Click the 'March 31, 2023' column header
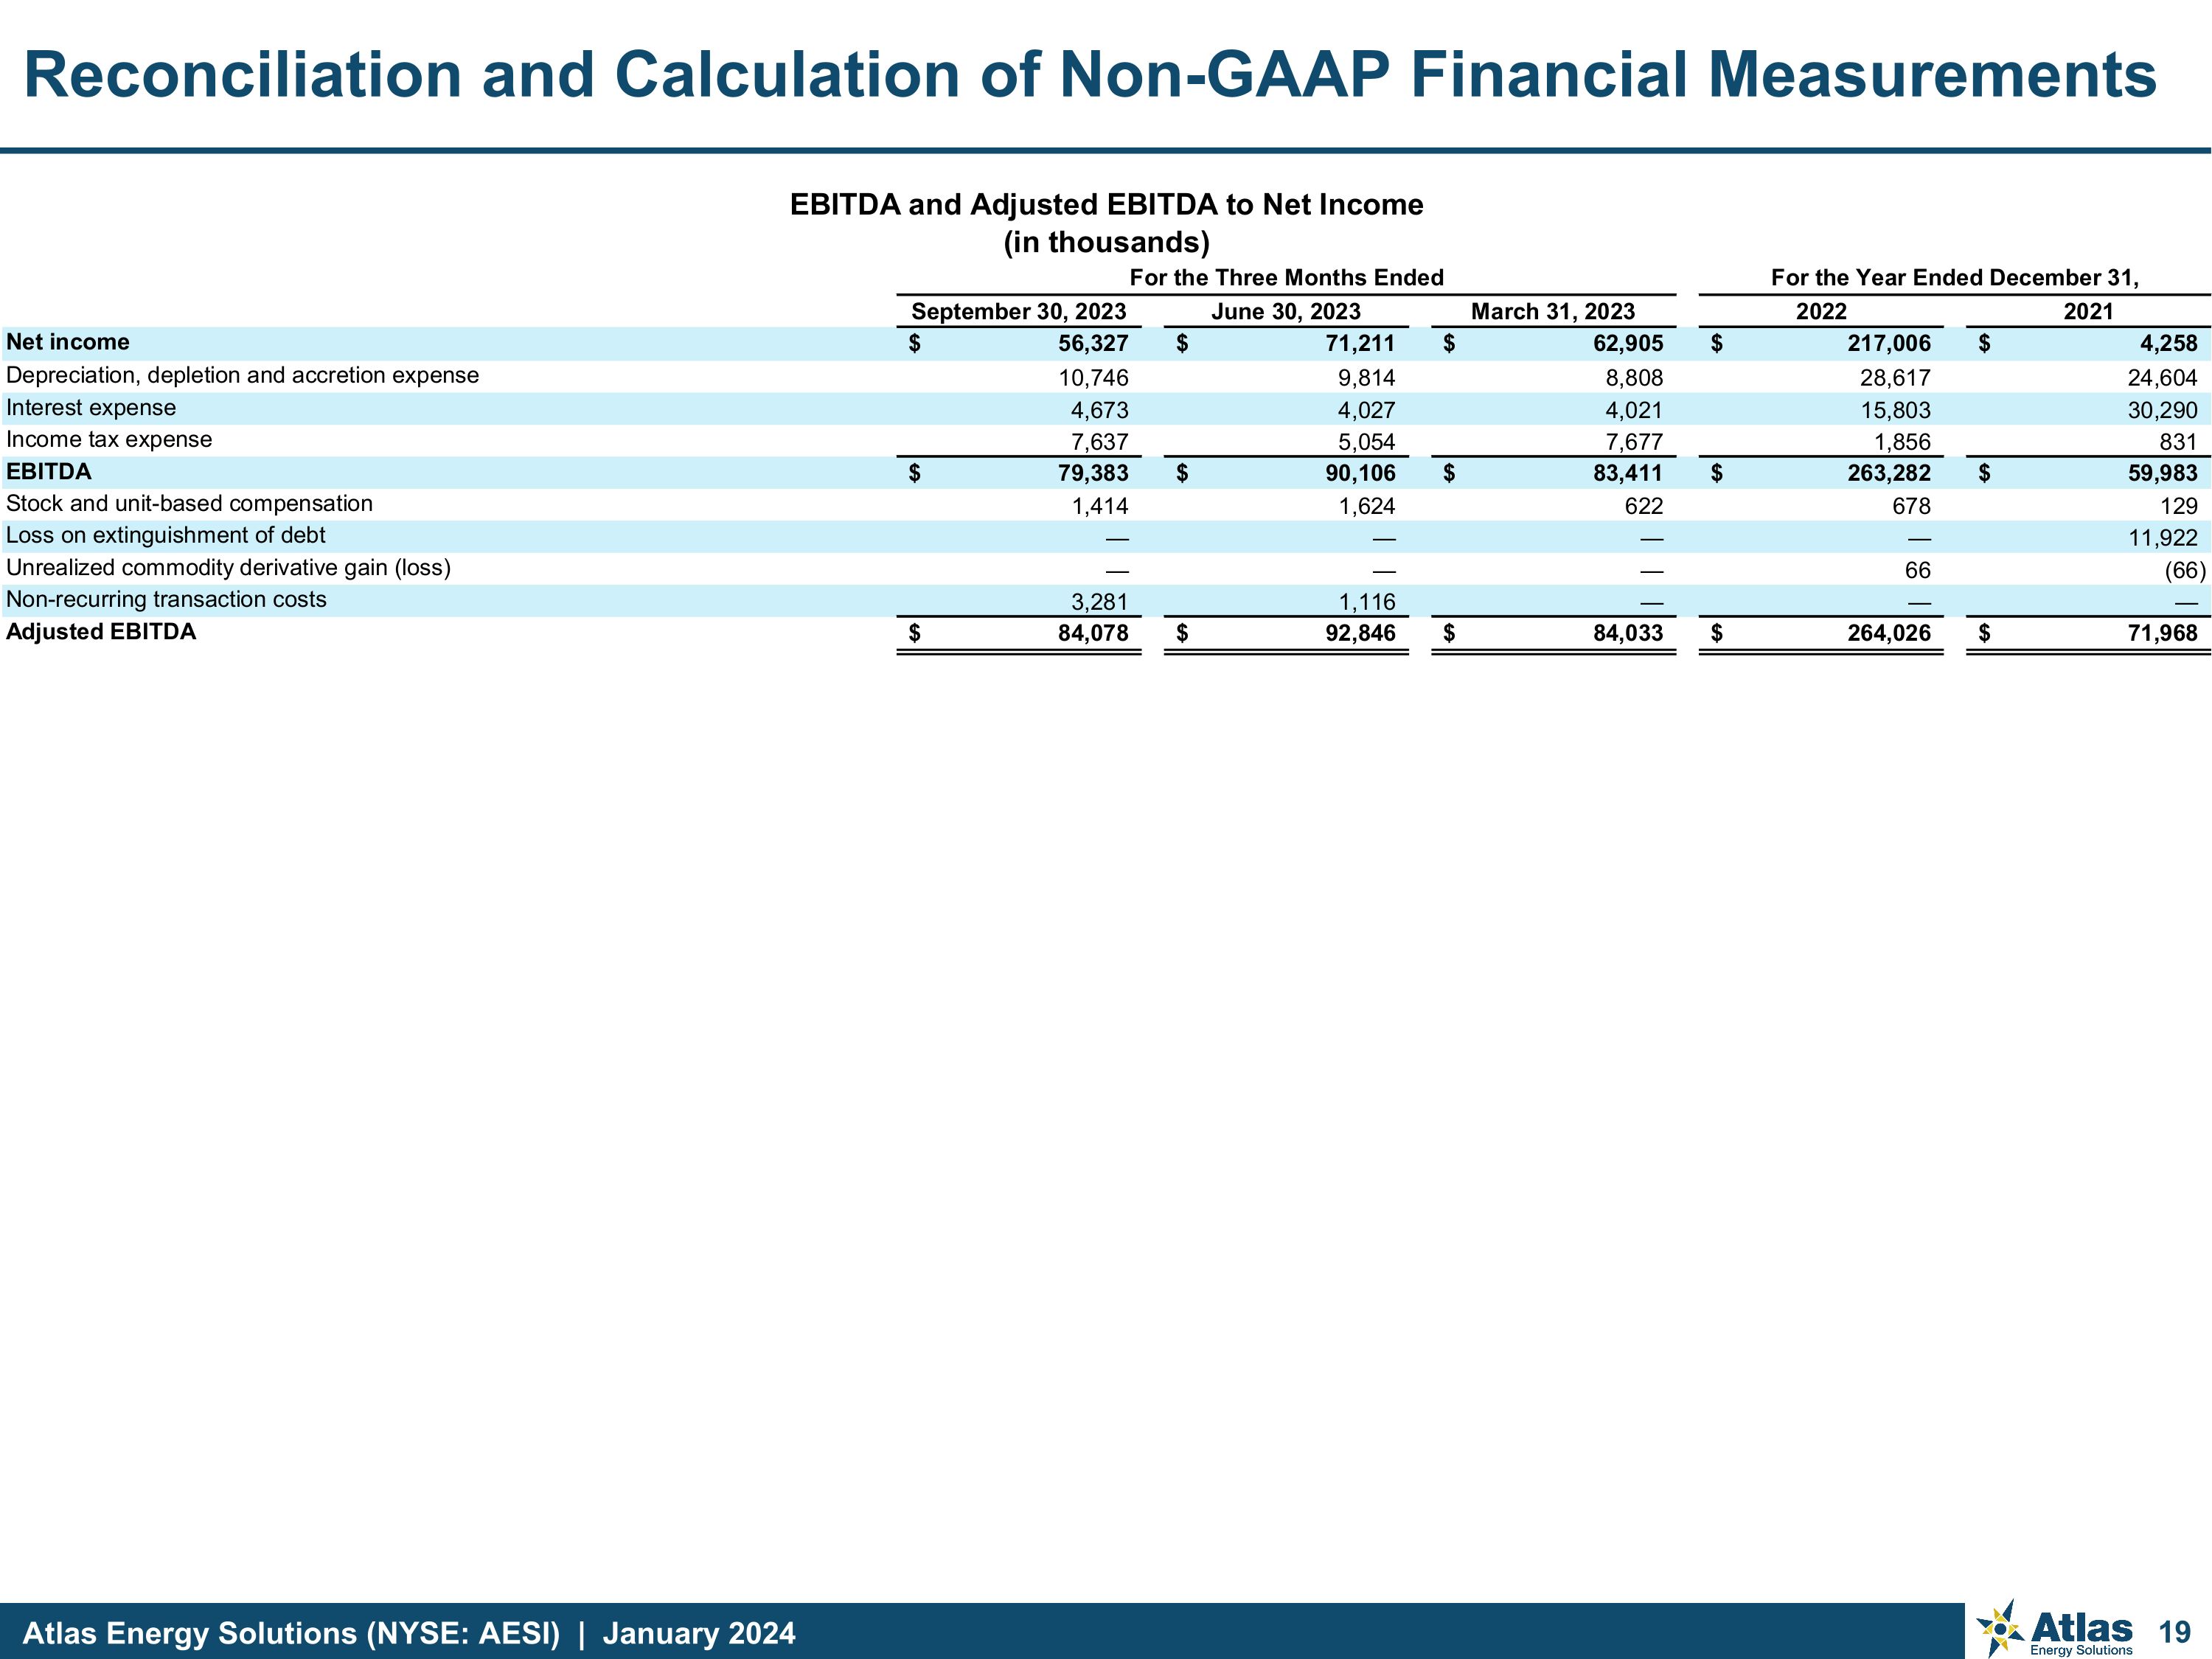Screen dimensions: 2212x1659 tap(1552, 312)
